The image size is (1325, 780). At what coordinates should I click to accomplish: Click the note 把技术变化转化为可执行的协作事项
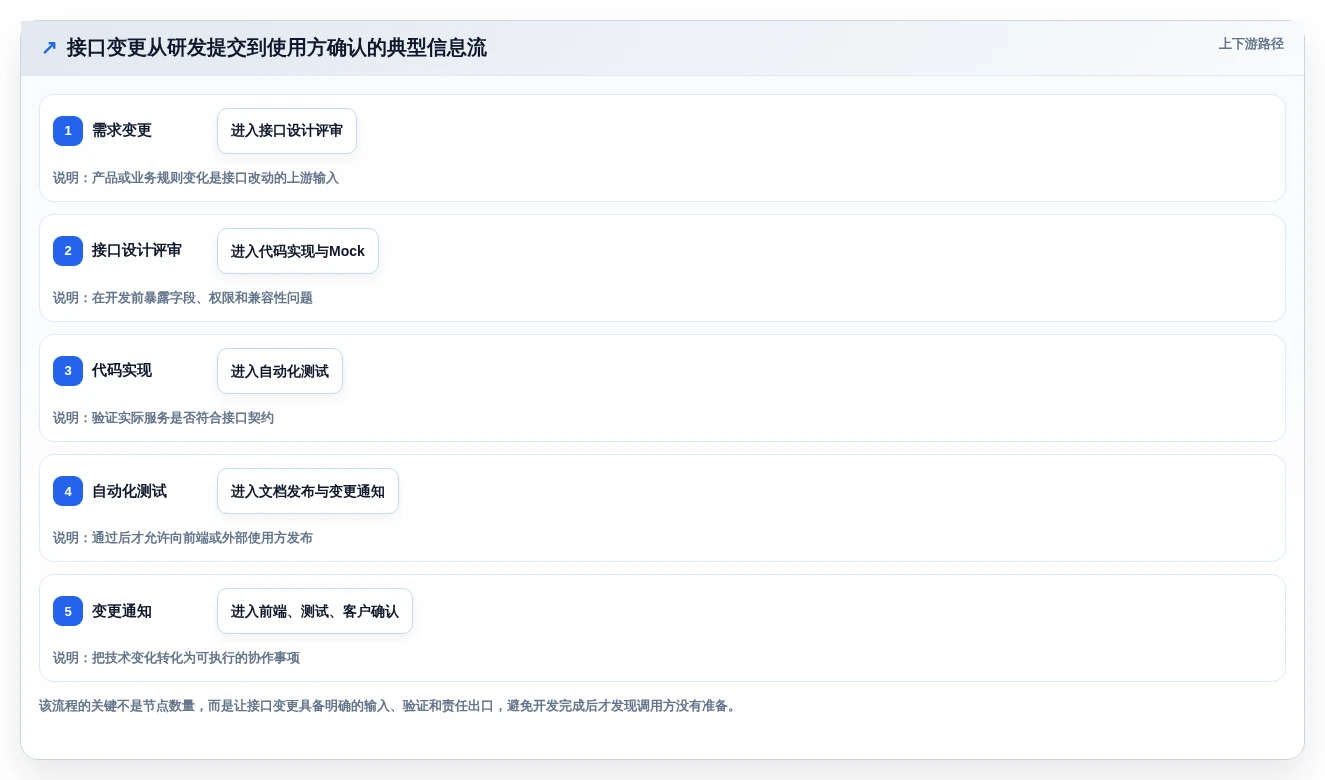(176, 658)
